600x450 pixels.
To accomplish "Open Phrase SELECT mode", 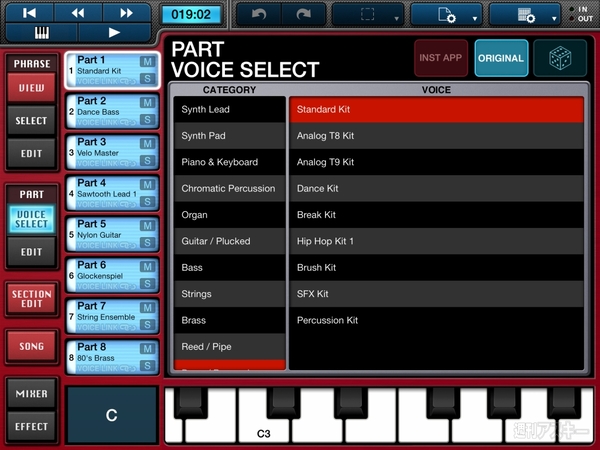I will click(31, 121).
